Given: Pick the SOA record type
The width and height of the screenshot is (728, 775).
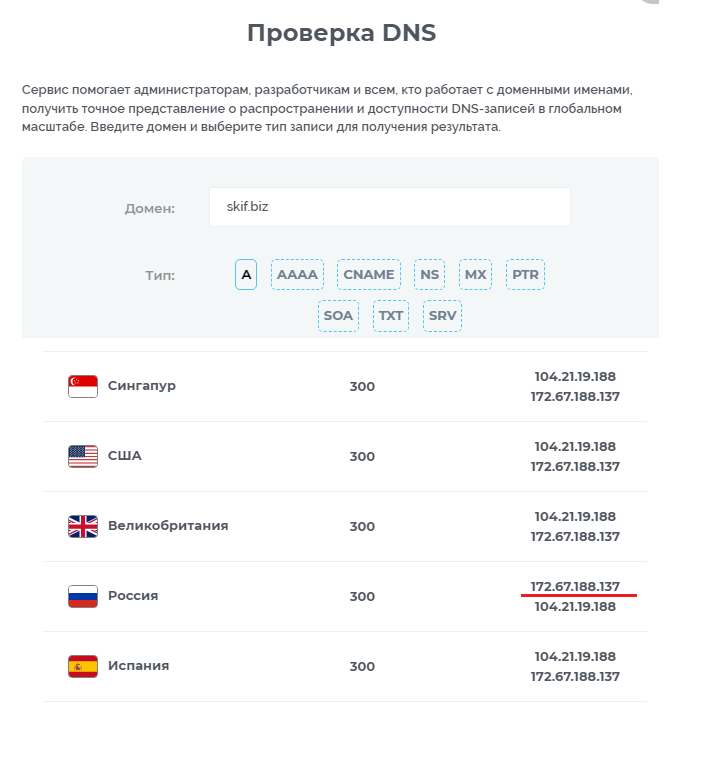Looking at the screenshot, I should click(338, 315).
